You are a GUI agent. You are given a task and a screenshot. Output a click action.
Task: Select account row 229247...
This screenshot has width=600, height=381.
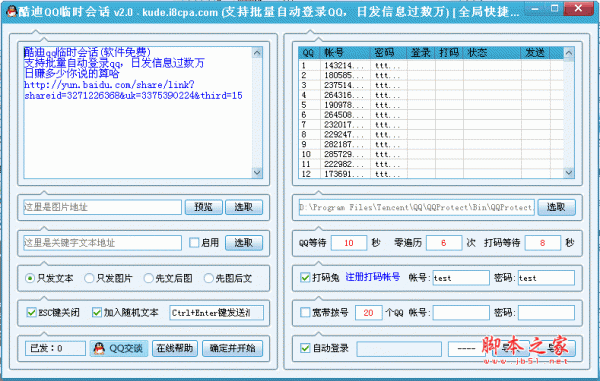[x=431, y=135]
